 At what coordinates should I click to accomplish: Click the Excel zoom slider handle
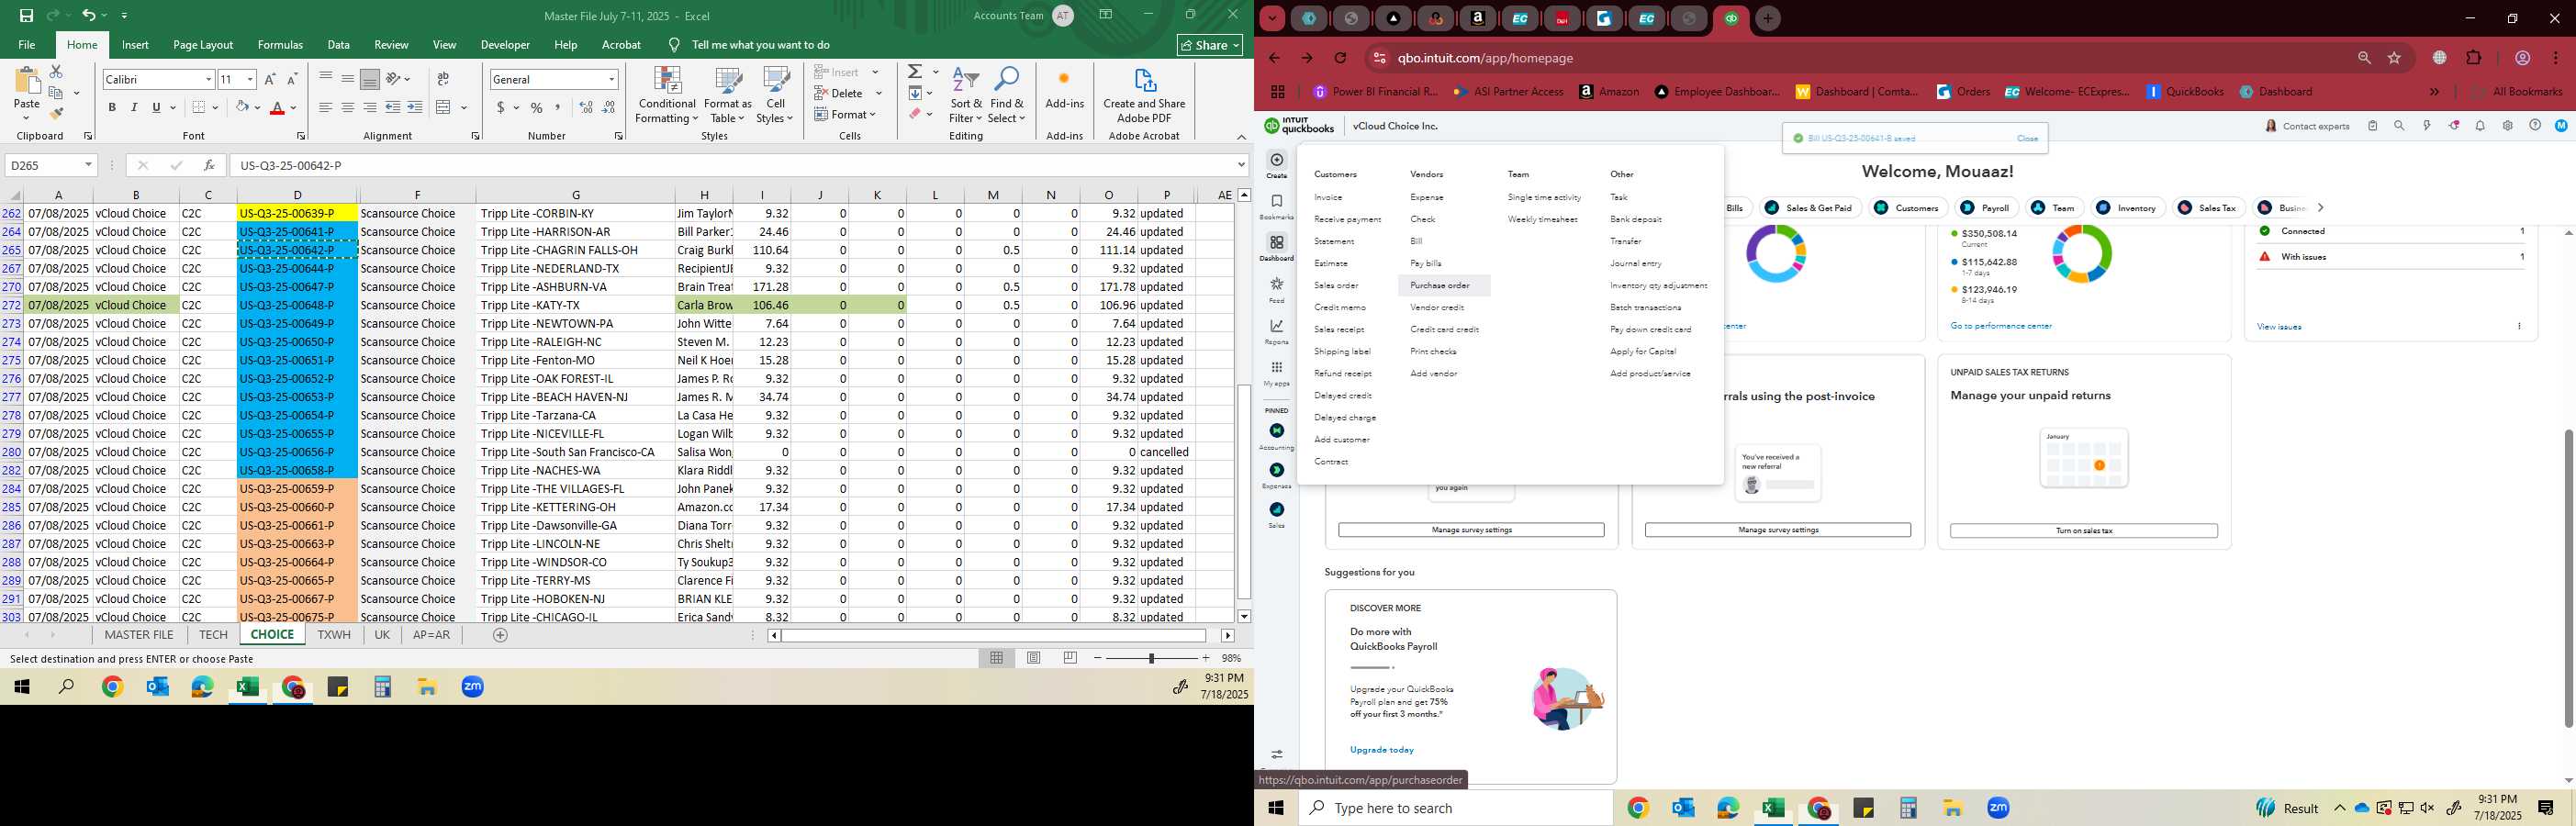[1151, 658]
